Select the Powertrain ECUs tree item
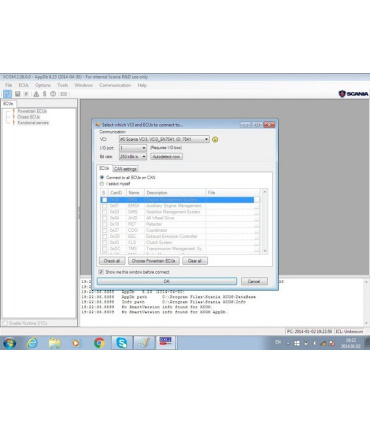The image size is (370, 423). pos(32,111)
